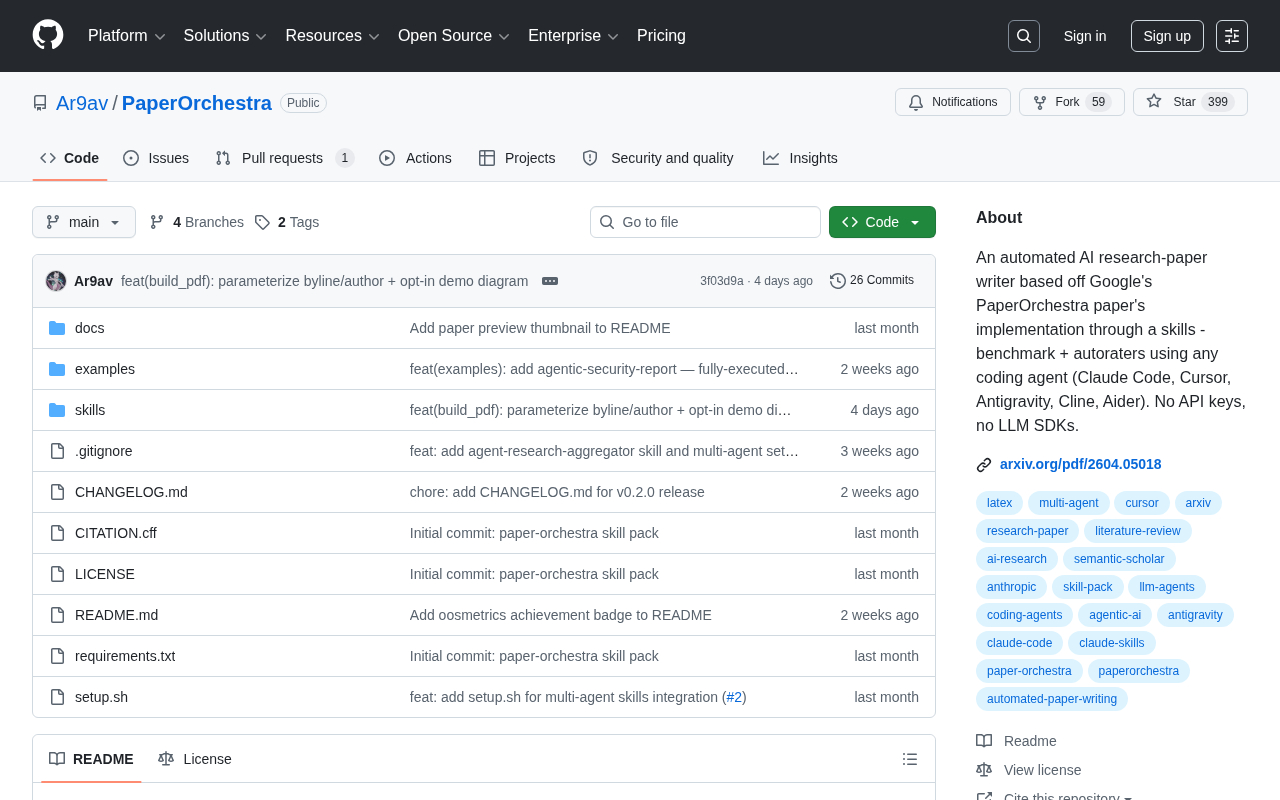Fork the PaperOrchestra repository
Viewport: 1280px width, 800px height.
tap(1072, 102)
